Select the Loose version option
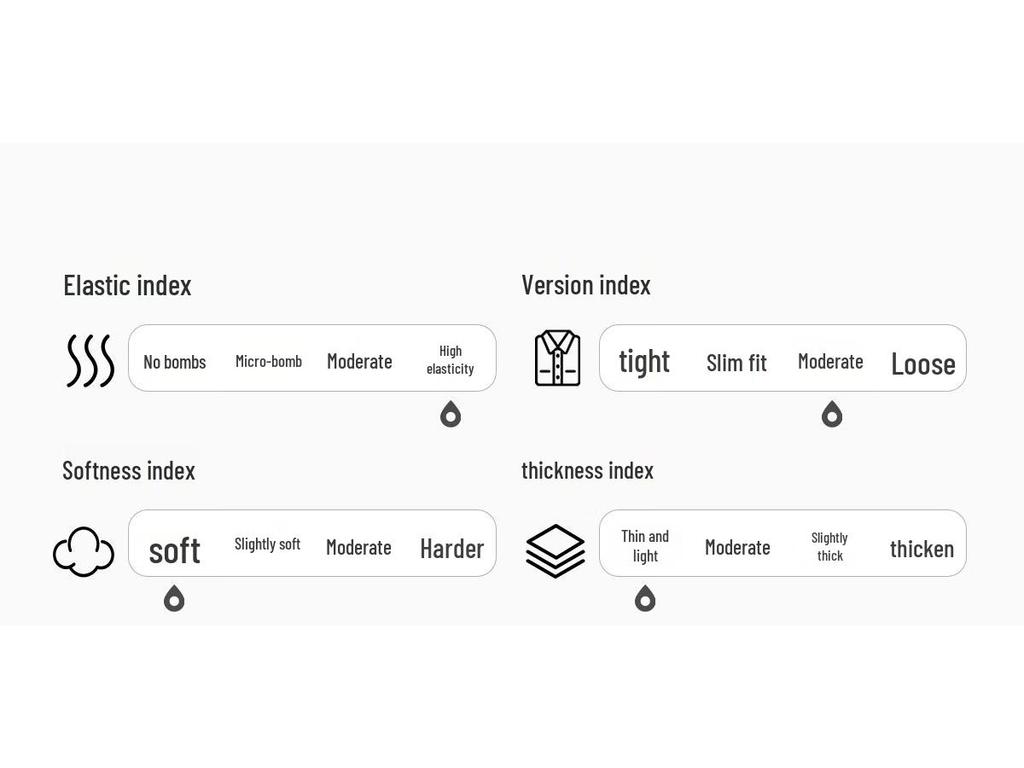 [922, 364]
